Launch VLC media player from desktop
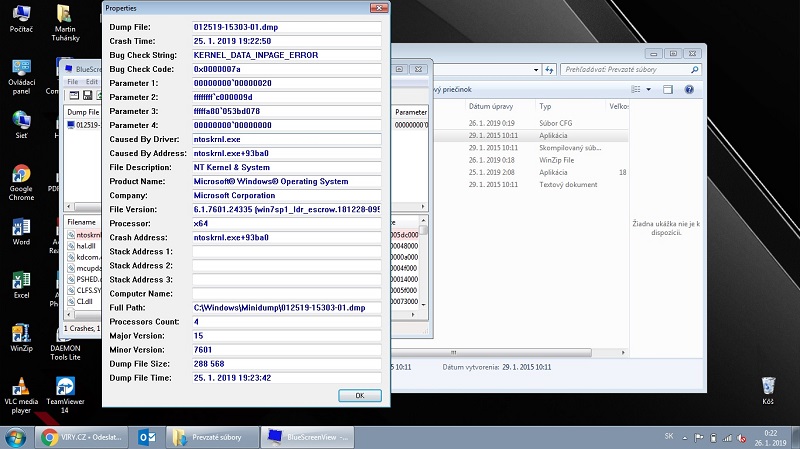This screenshot has width=800, height=449. pos(21,388)
